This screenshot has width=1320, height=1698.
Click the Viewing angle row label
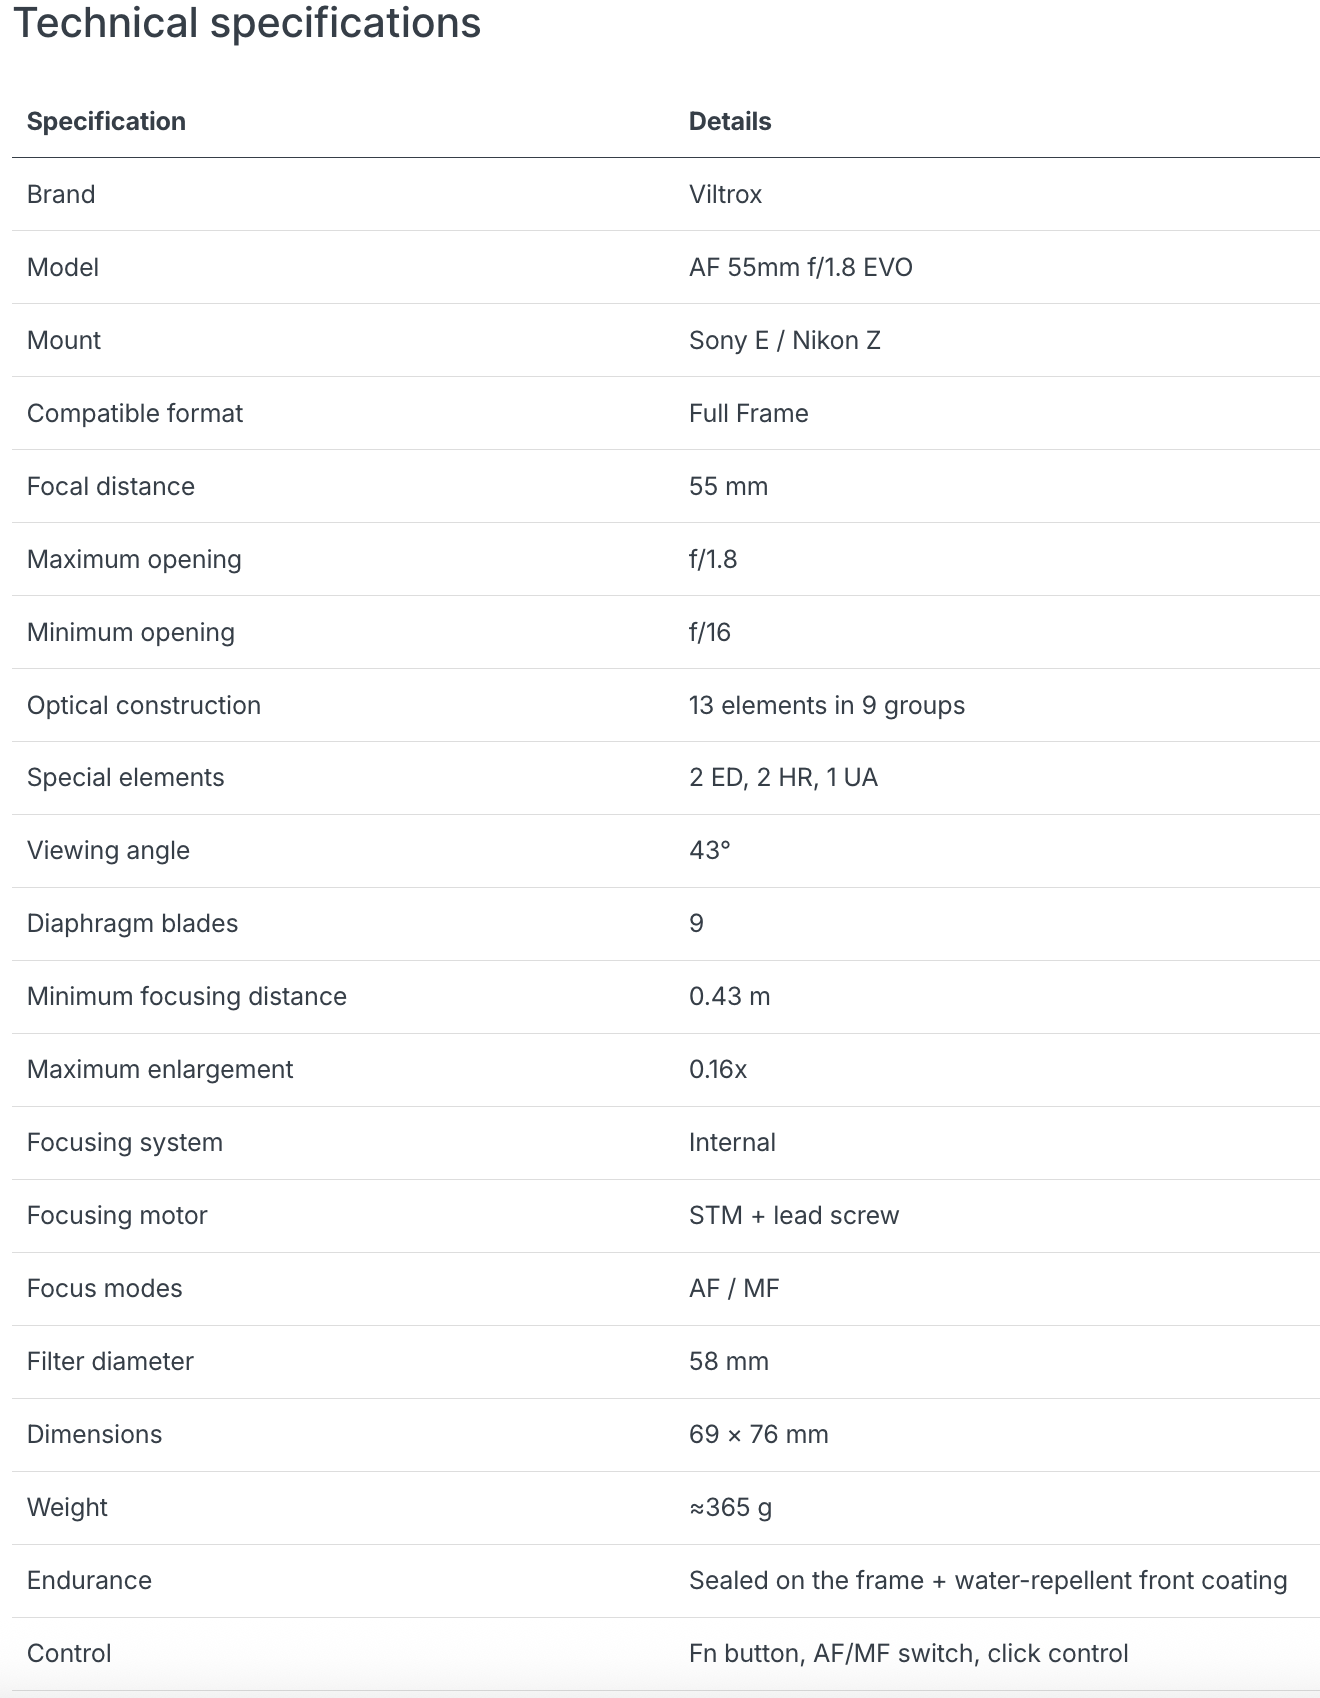pos(108,850)
